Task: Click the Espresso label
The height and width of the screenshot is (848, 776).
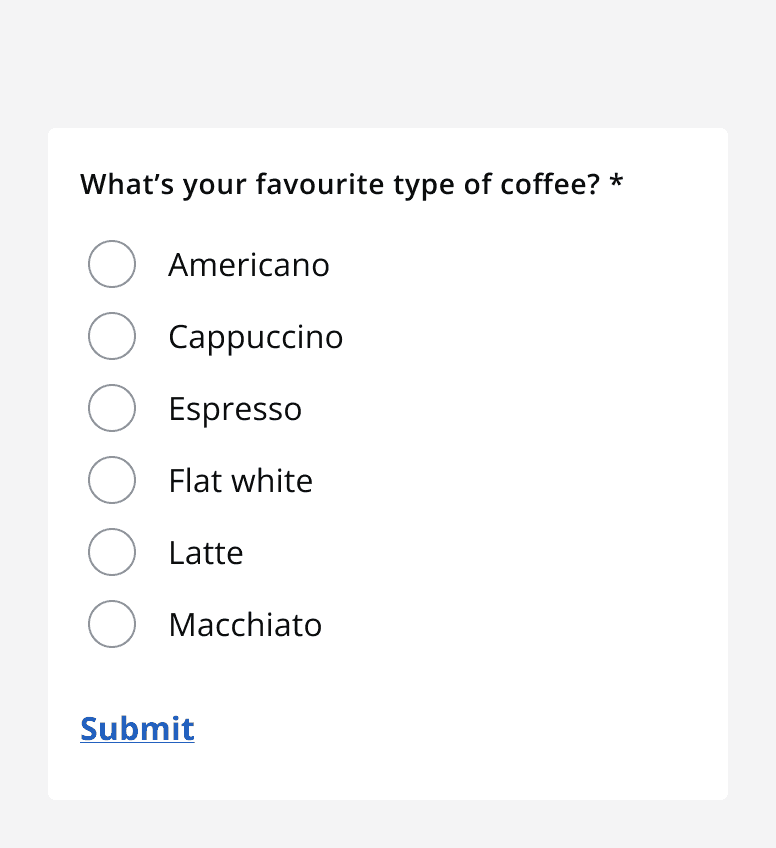Action: (235, 408)
